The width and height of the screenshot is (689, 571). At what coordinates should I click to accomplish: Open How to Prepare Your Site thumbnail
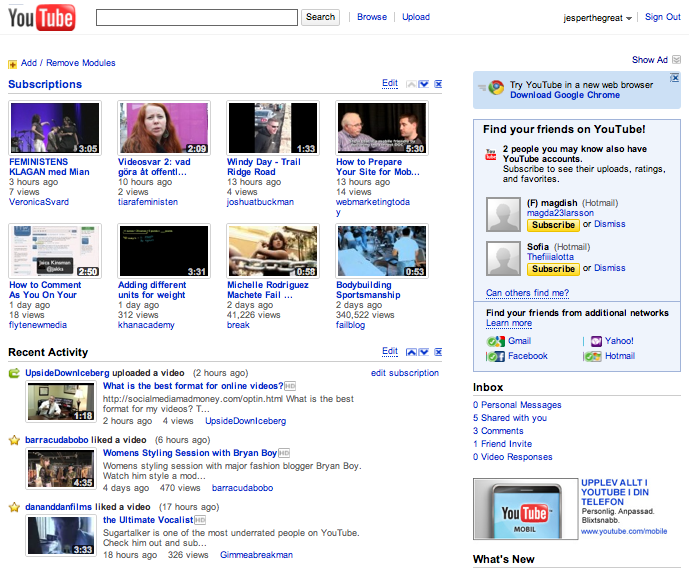click(x=382, y=128)
